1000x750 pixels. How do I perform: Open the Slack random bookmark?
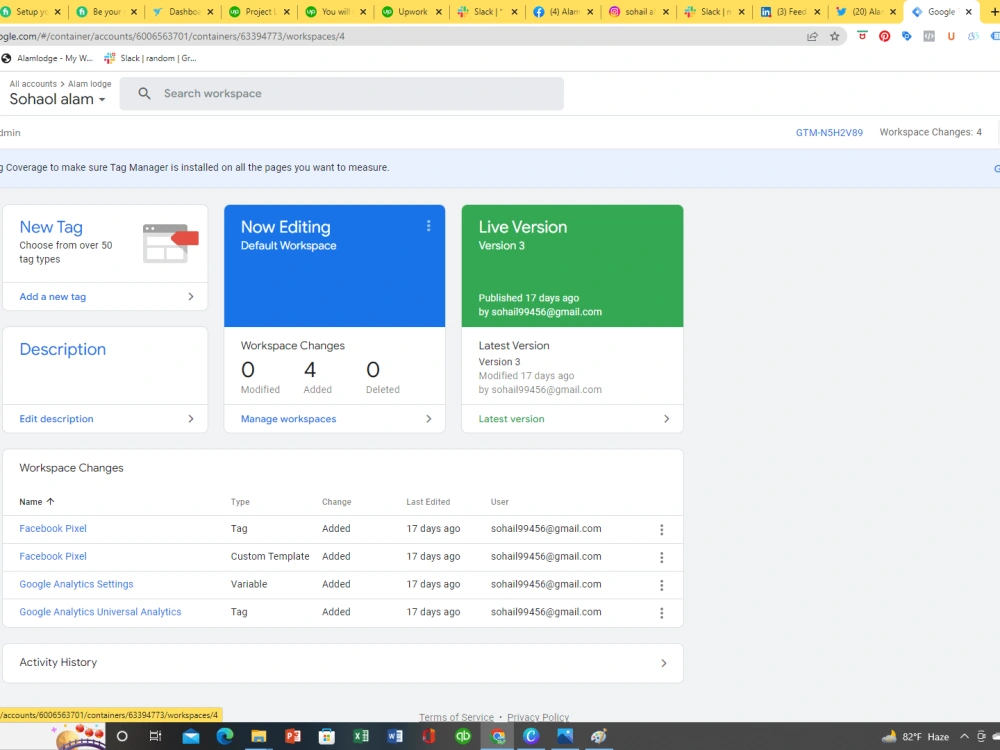(151, 58)
